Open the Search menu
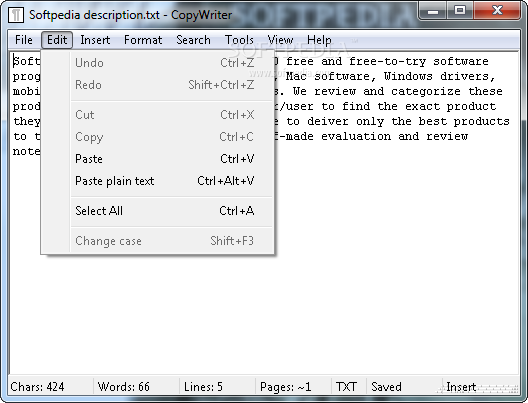 click(193, 40)
